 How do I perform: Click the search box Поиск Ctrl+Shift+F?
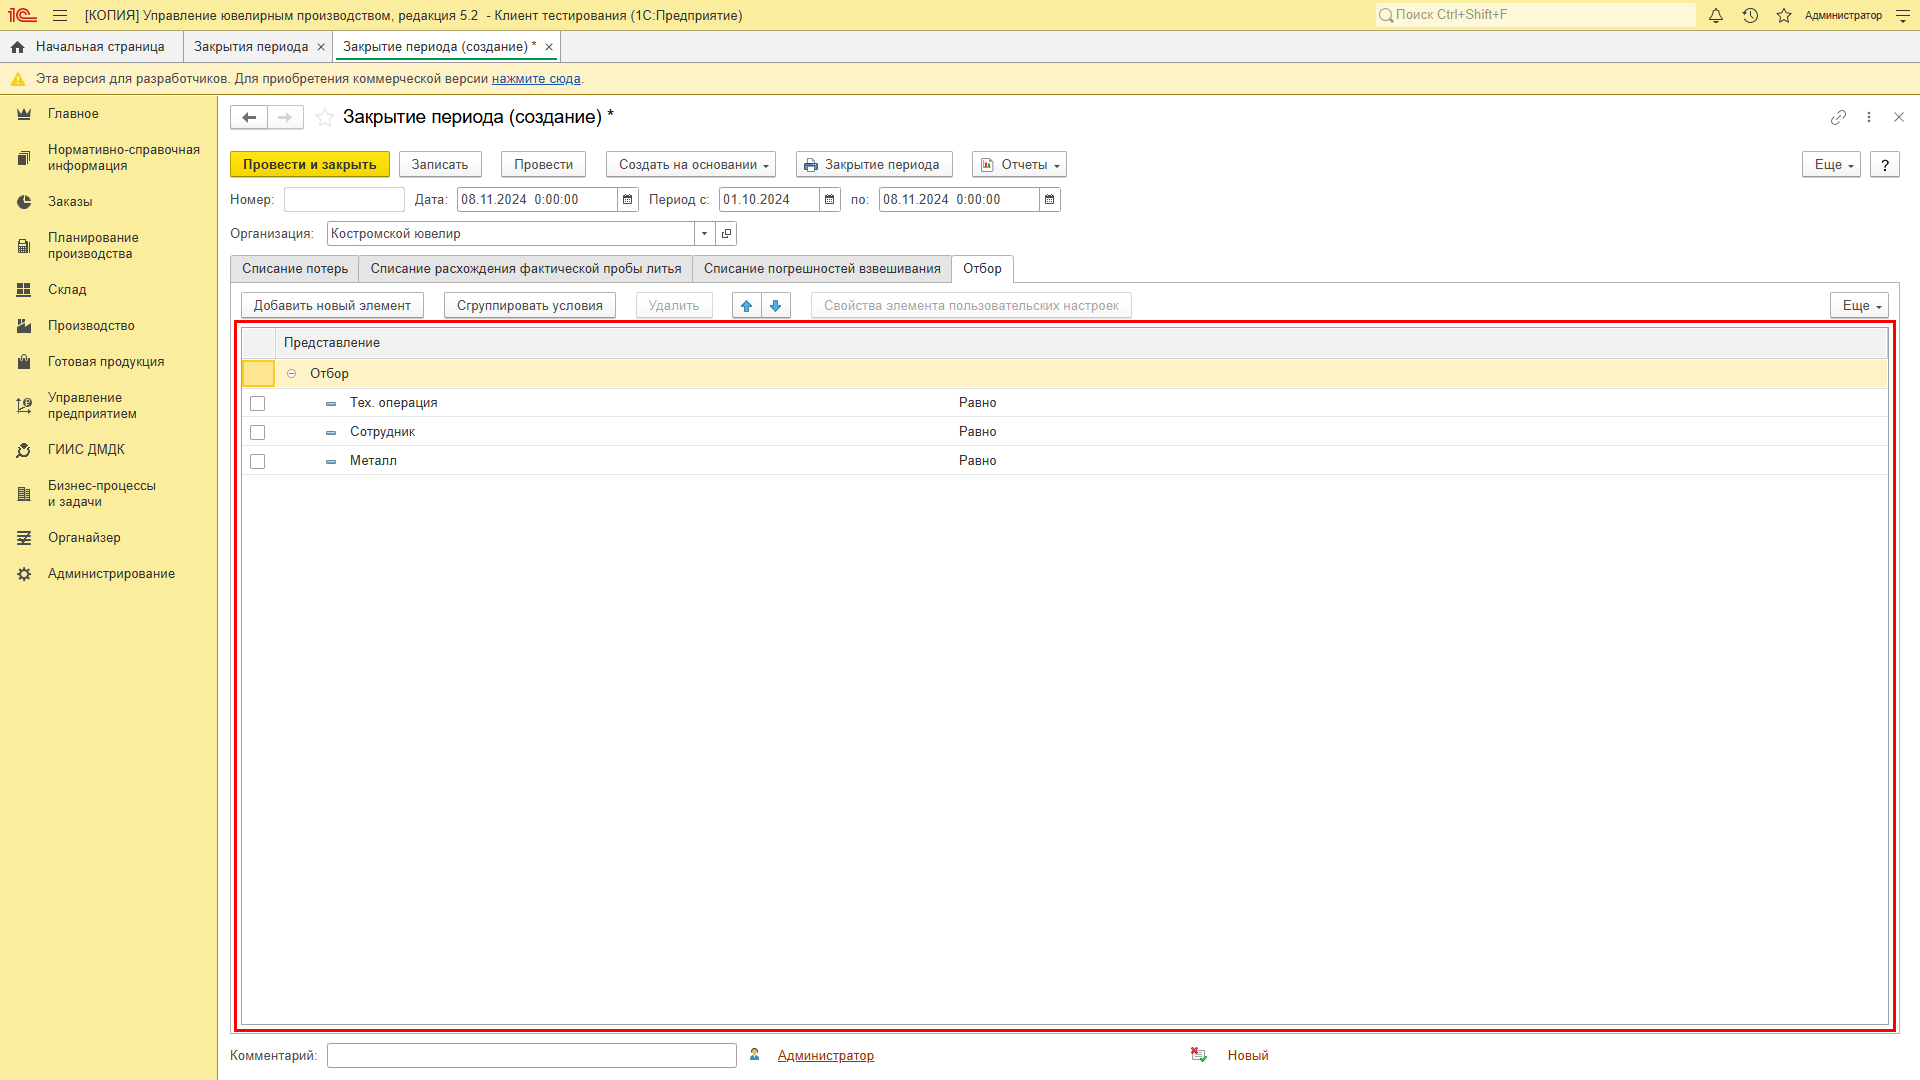point(1535,15)
